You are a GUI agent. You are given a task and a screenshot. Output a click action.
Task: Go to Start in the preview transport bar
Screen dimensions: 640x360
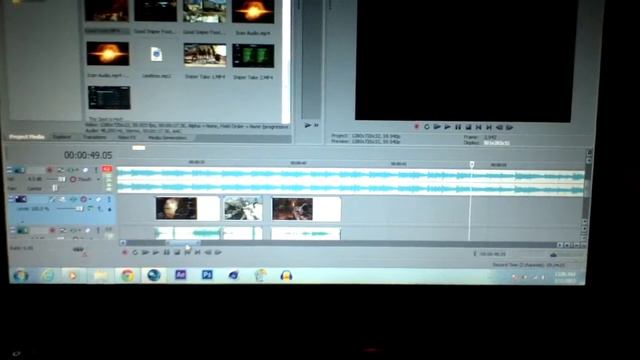[x=479, y=127]
